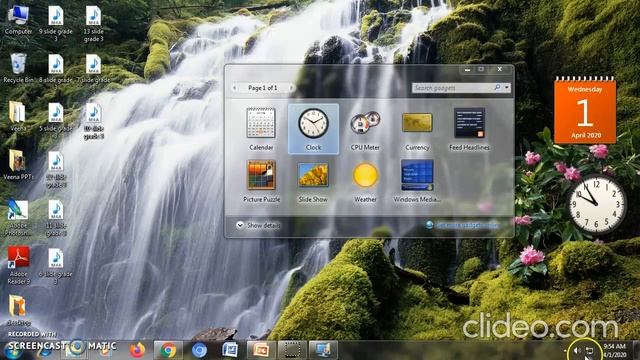Open Google Chrome from the taskbar
Viewport: 640px width, 360px height.
point(168,350)
